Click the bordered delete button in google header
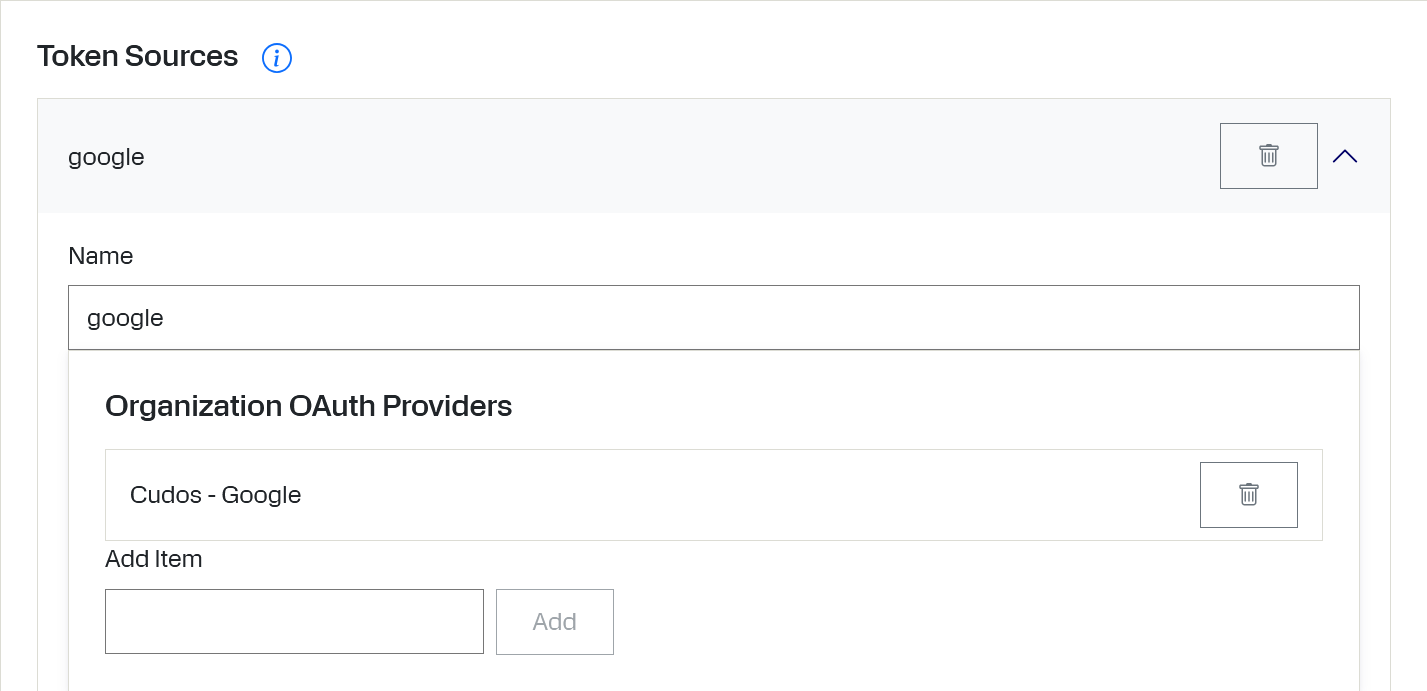Viewport: 1427px width, 691px height. (x=1269, y=156)
